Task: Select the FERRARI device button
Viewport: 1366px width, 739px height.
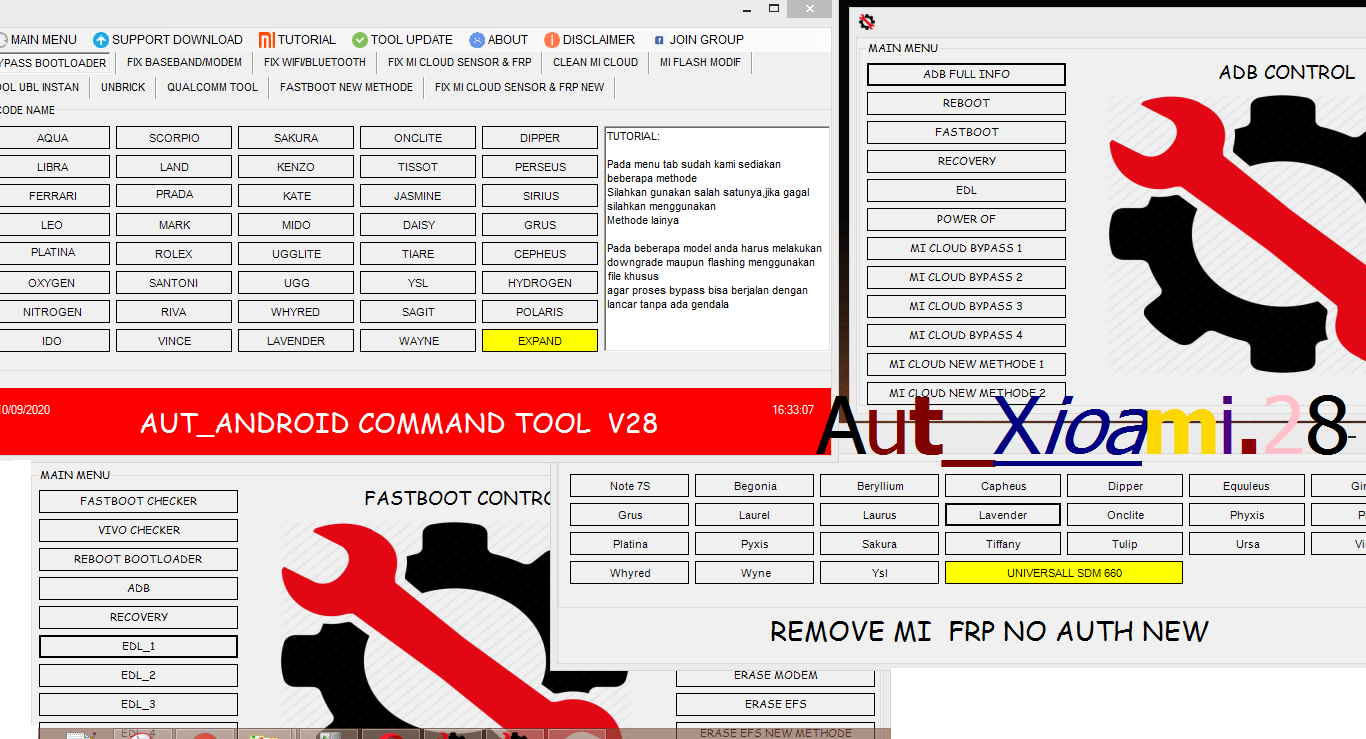Action: tap(52, 196)
